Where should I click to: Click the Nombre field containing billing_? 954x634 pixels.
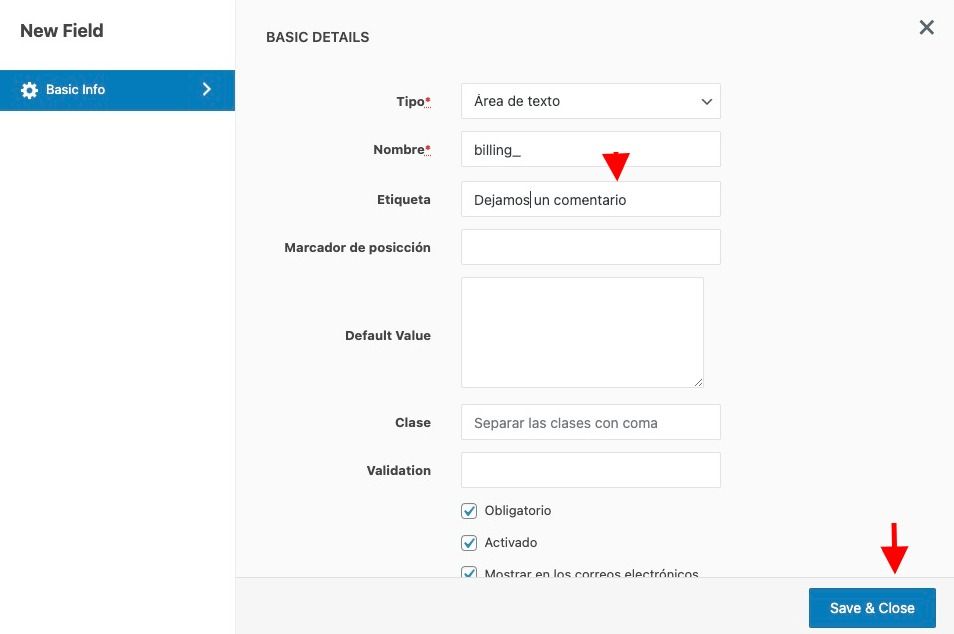pos(591,149)
